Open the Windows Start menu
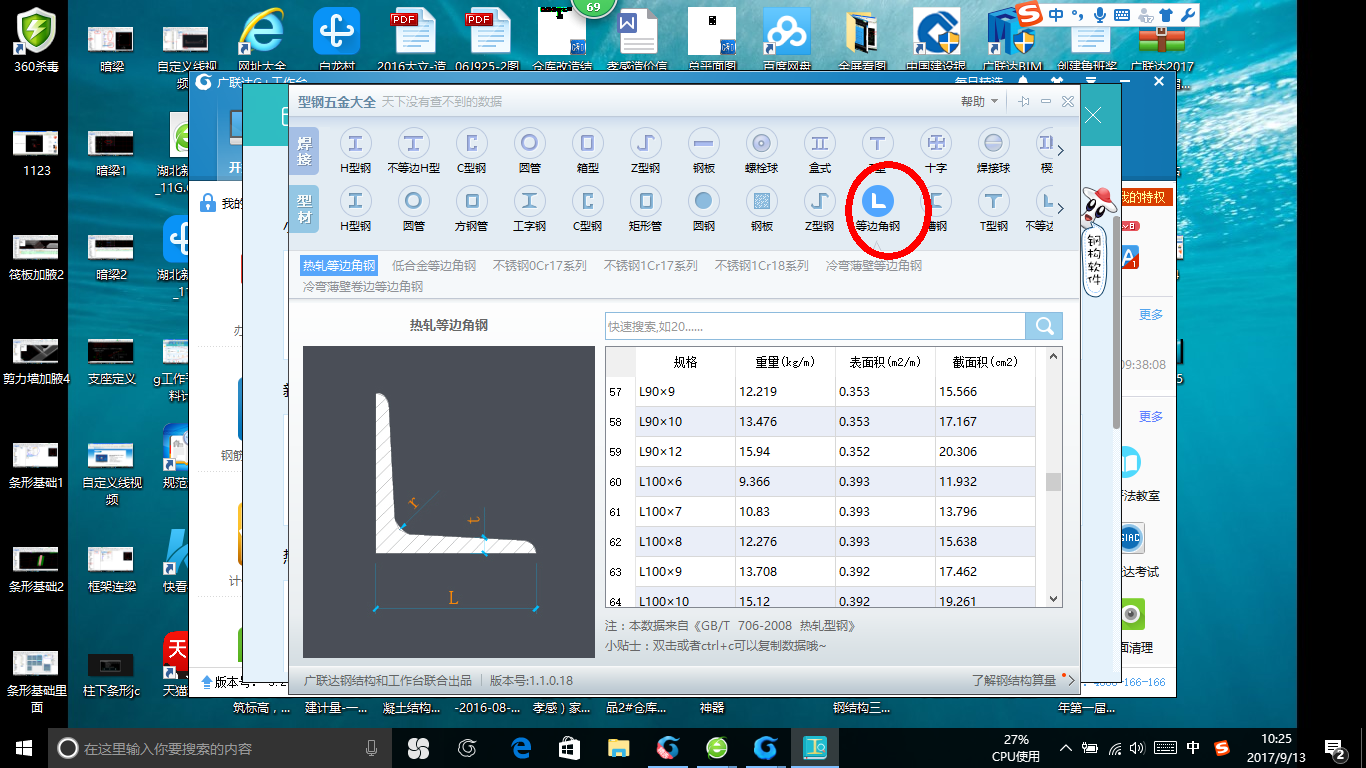 click(x=24, y=748)
